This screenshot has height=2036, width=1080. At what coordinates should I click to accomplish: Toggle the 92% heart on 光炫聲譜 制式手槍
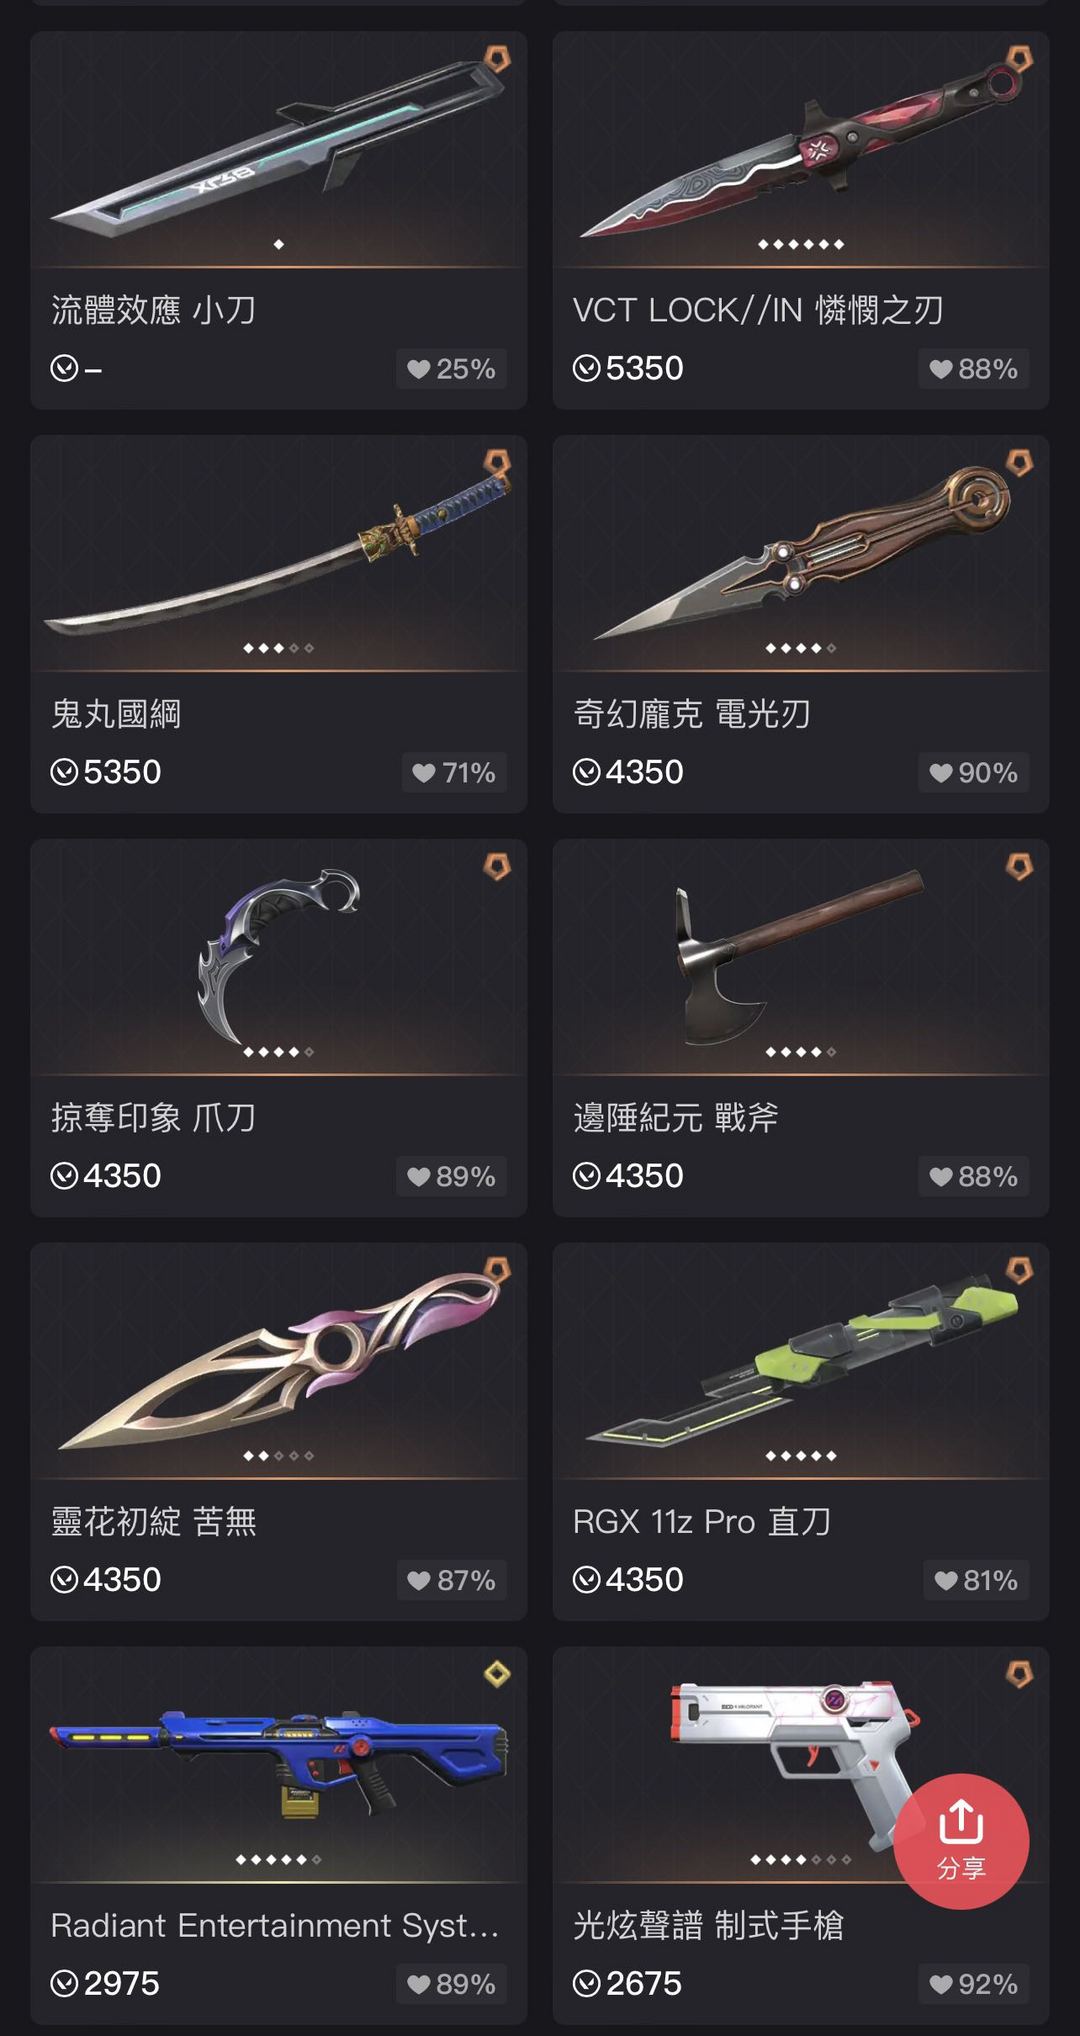973,1984
